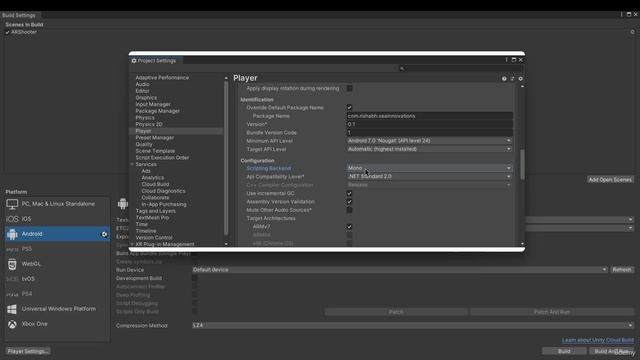Click the Player preset selector icon
640x360 pixels.
tap(512, 79)
